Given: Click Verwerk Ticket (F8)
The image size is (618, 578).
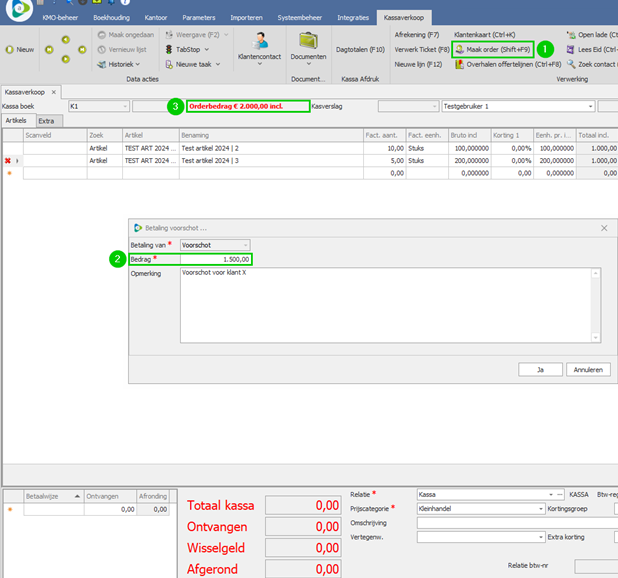Looking at the screenshot, I should point(422,50).
